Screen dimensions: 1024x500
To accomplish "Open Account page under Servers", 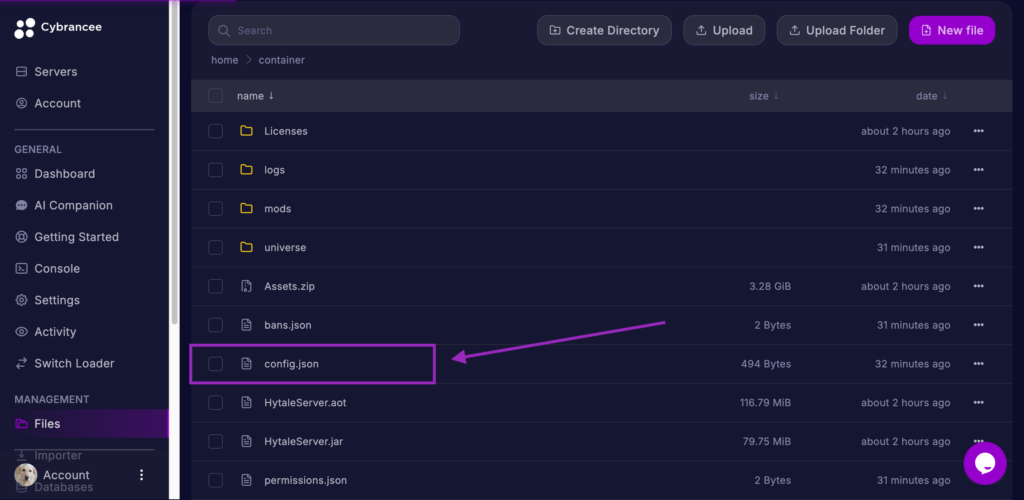I will point(48,103).
